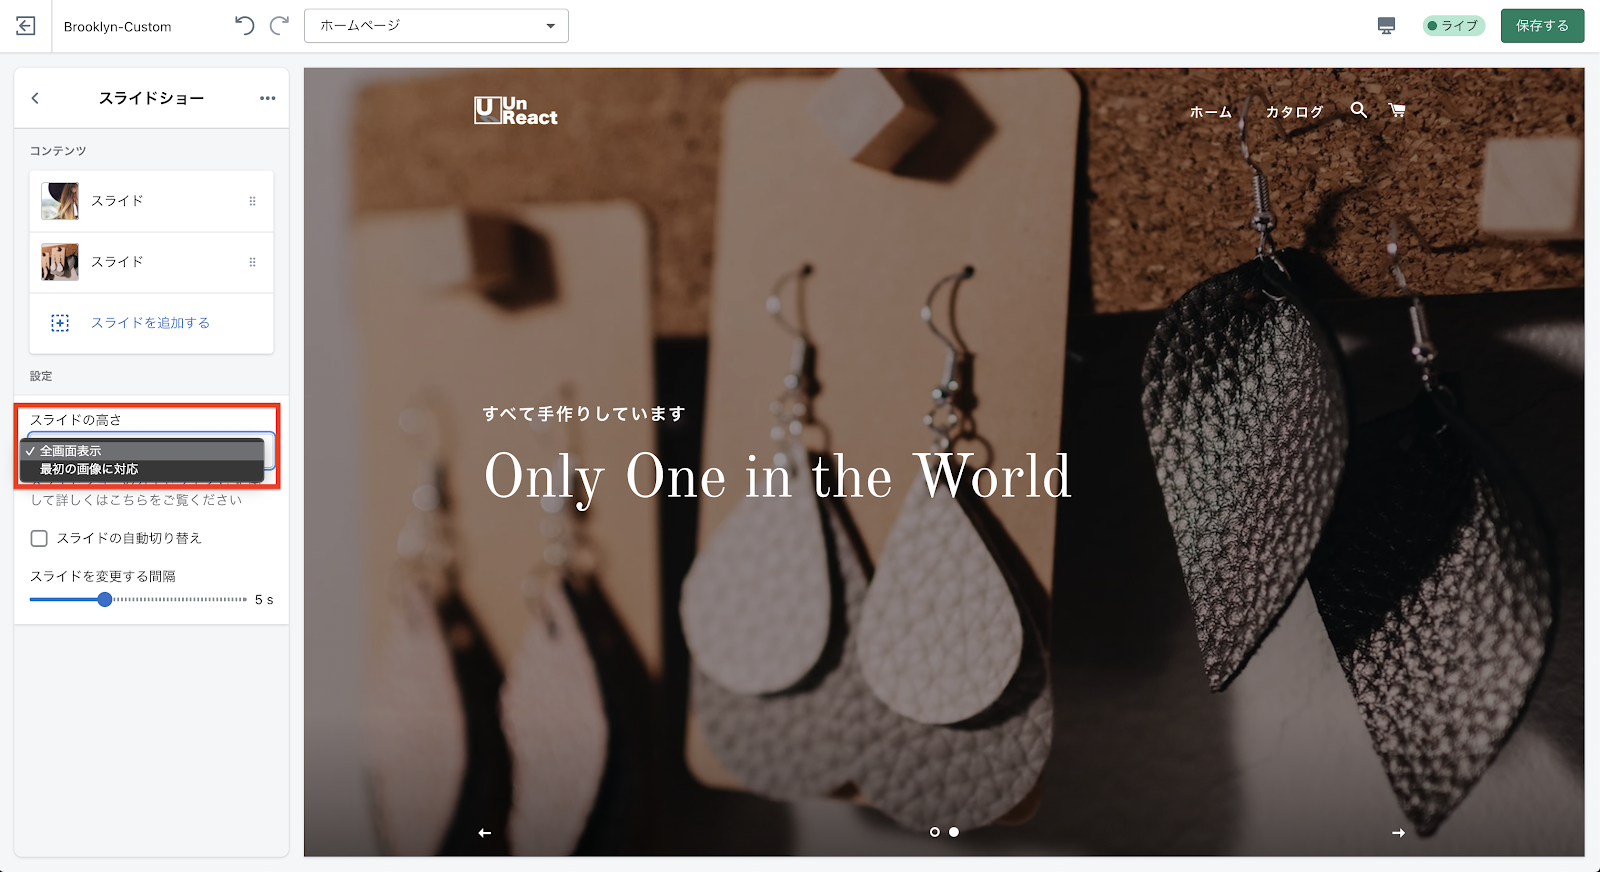Click the desktop preview monitor icon
Screen dimensions: 1600x872
tap(1386, 26)
